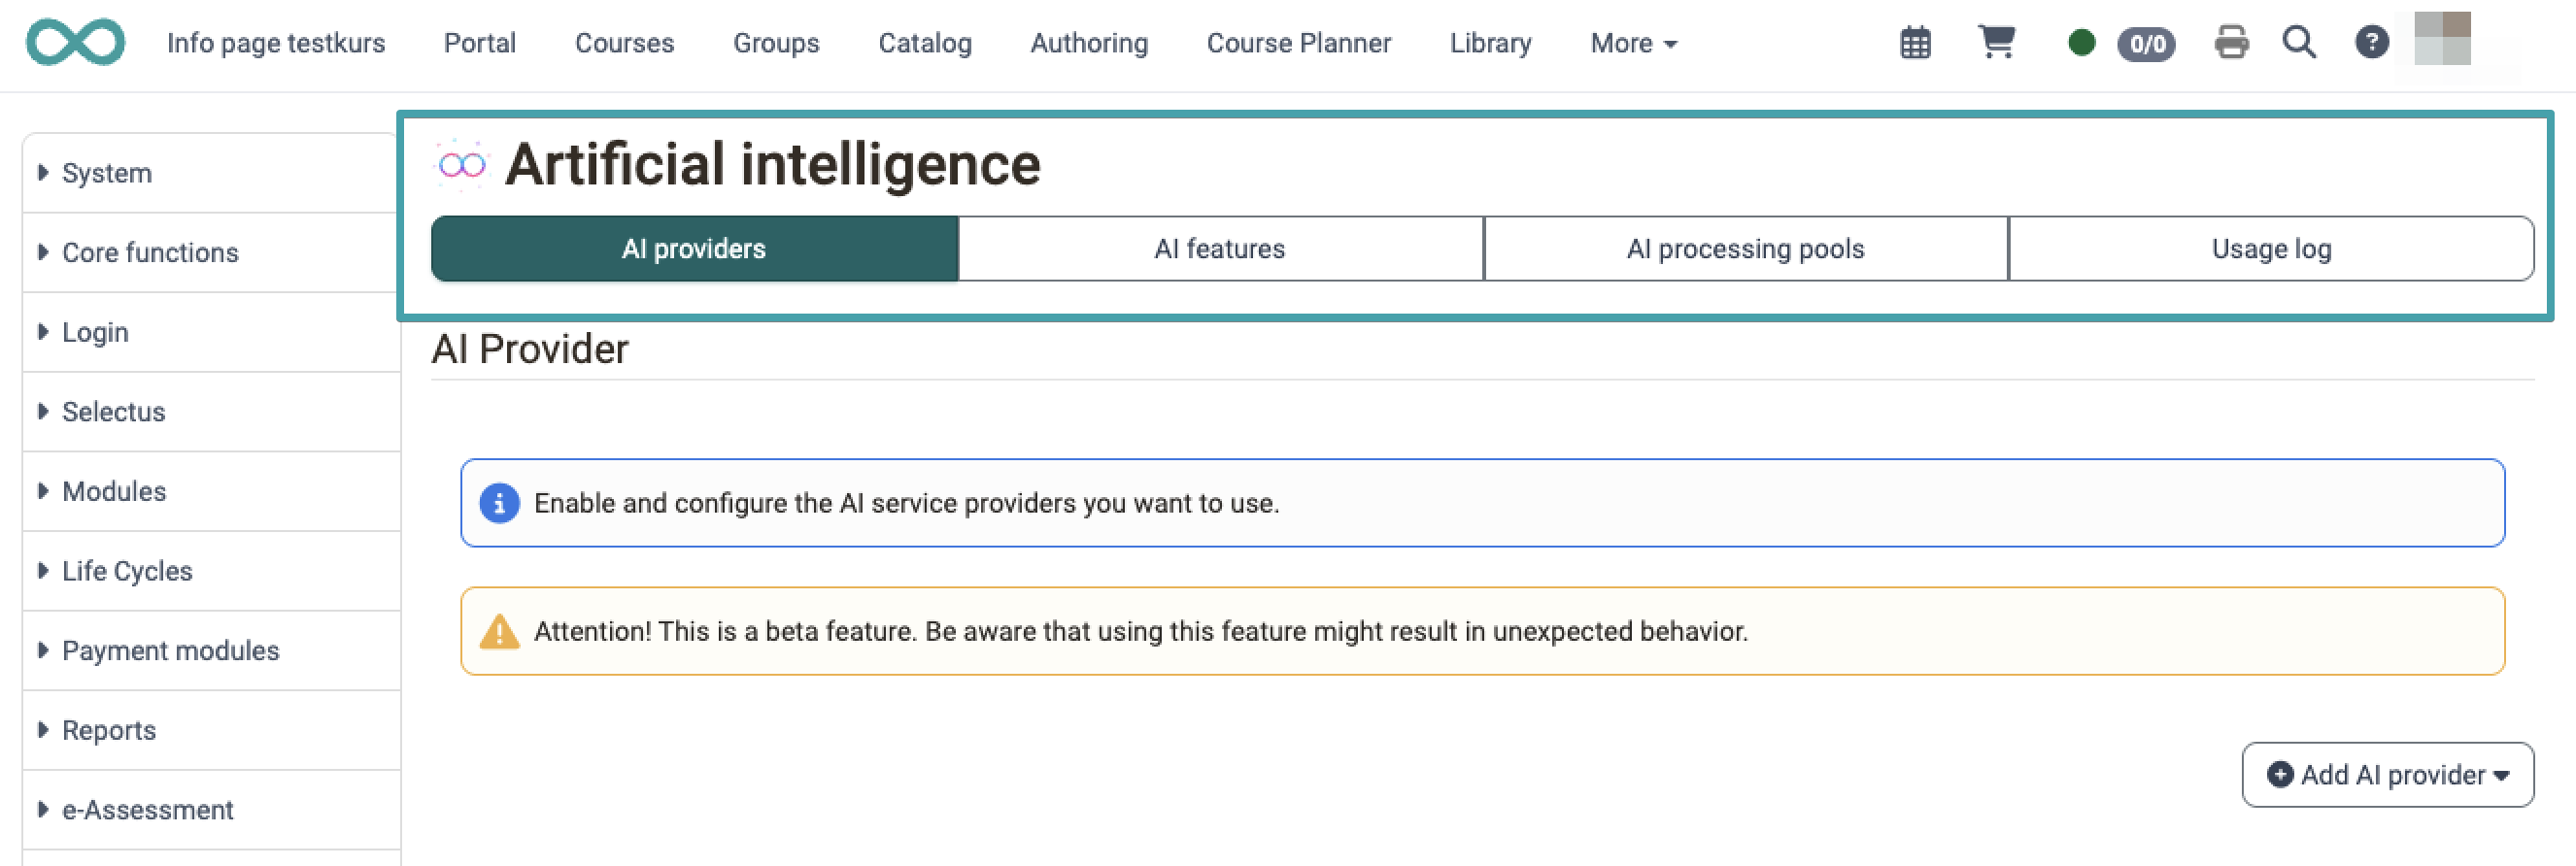
Task: Open search with the magnifier icon
Action: (2299, 43)
